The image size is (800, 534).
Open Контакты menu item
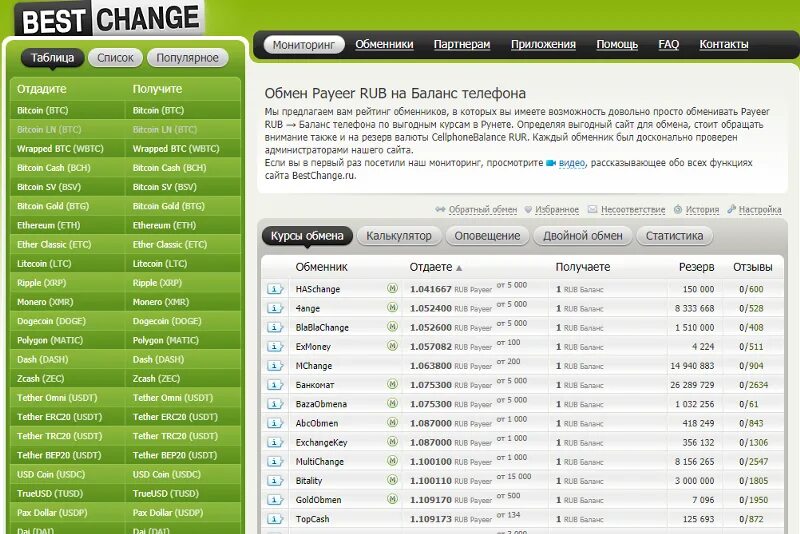[x=724, y=44]
